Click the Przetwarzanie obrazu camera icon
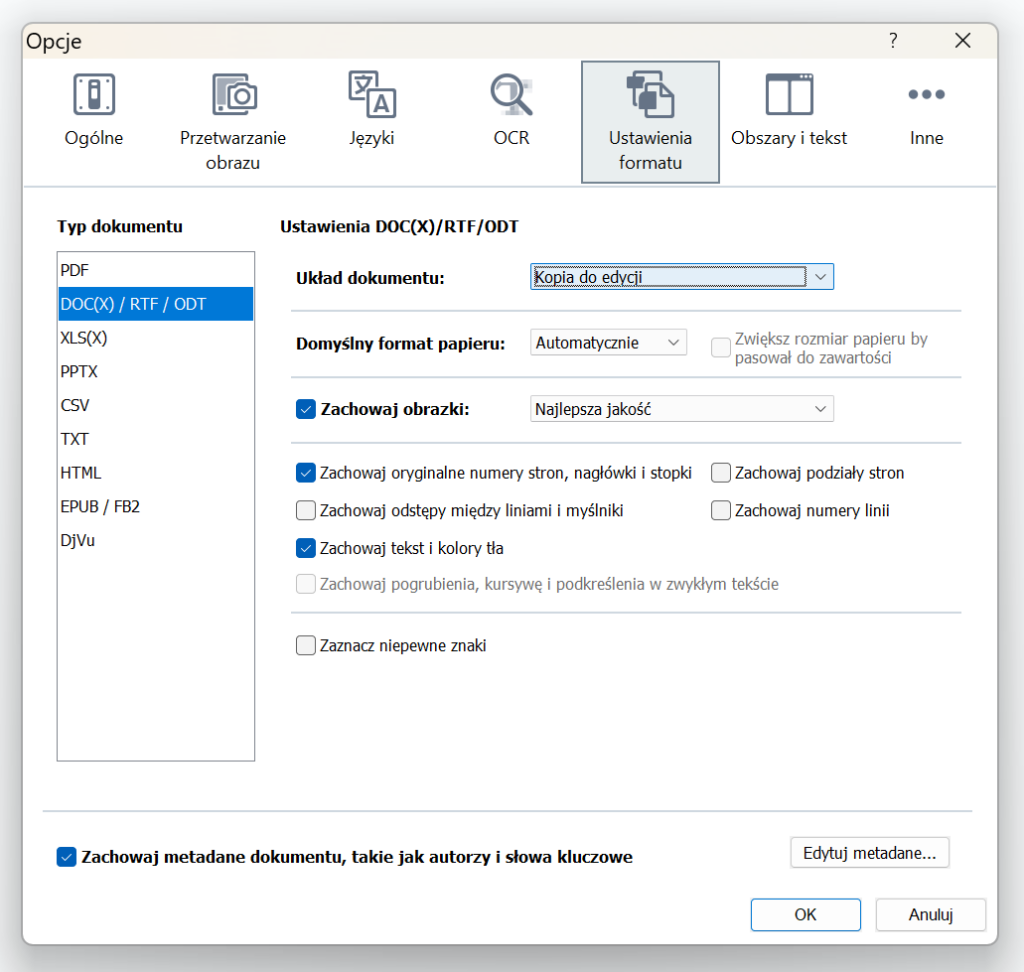The height and width of the screenshot is (972, 1024). pos(233,95)
